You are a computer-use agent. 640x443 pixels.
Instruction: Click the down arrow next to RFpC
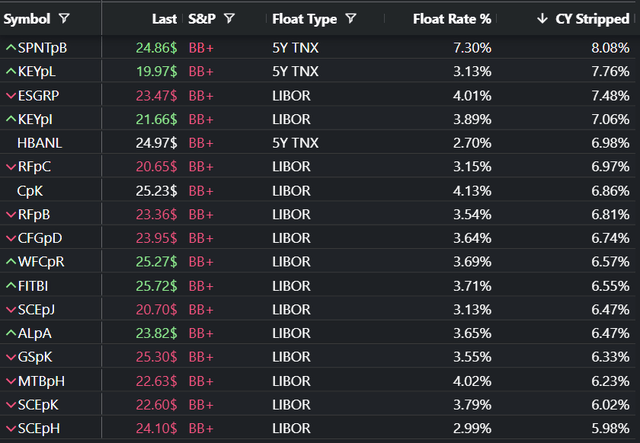coord(11,167)
